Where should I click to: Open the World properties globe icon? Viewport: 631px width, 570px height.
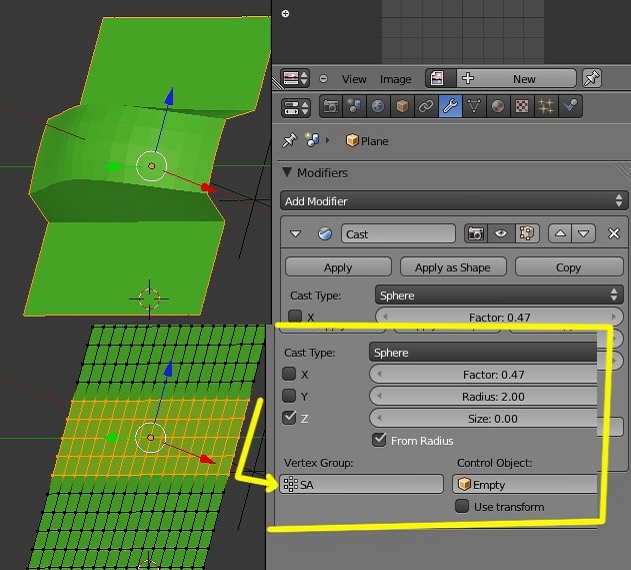[x=378, y=106]
